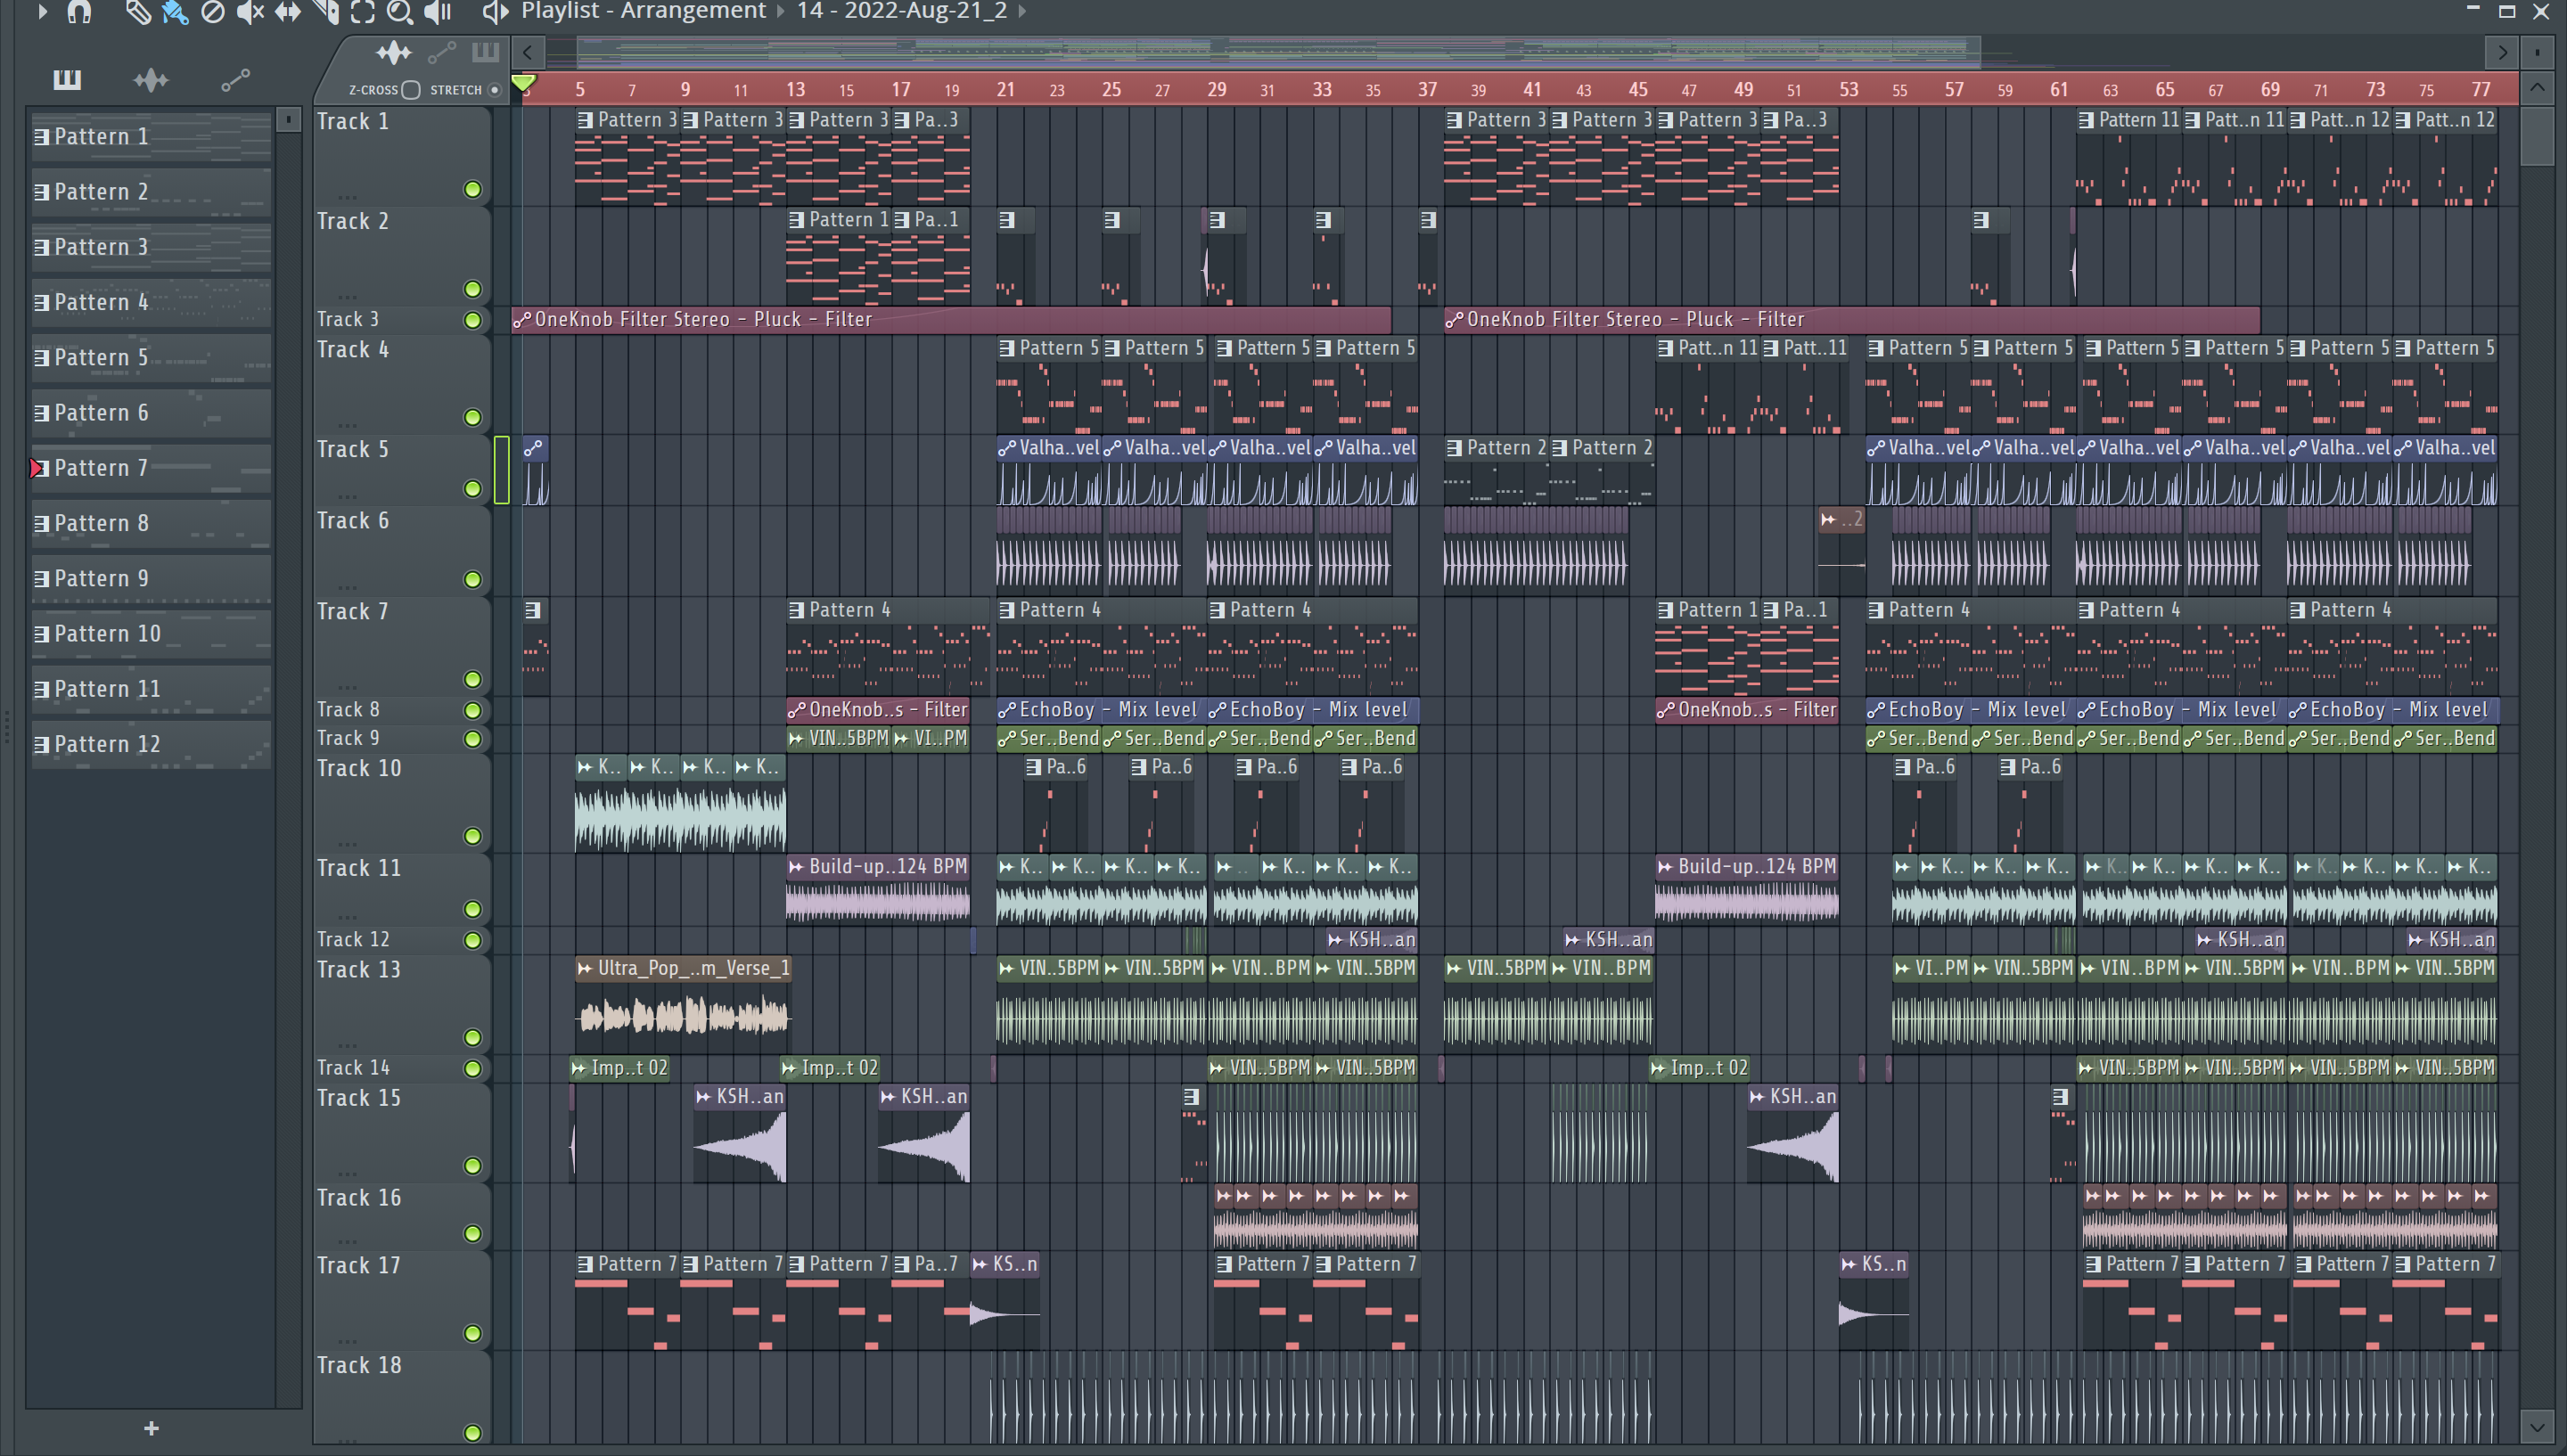2567x1456 pixels.
Task: Open the Ultra_Pop Verse audio clip menu
Action: tap(585, 968)
